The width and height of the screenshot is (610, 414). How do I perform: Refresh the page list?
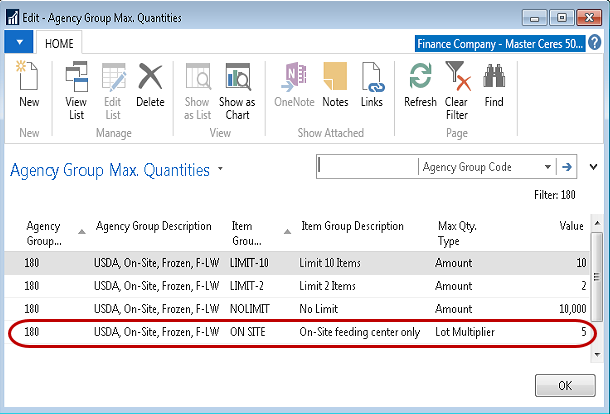point(420,84)
